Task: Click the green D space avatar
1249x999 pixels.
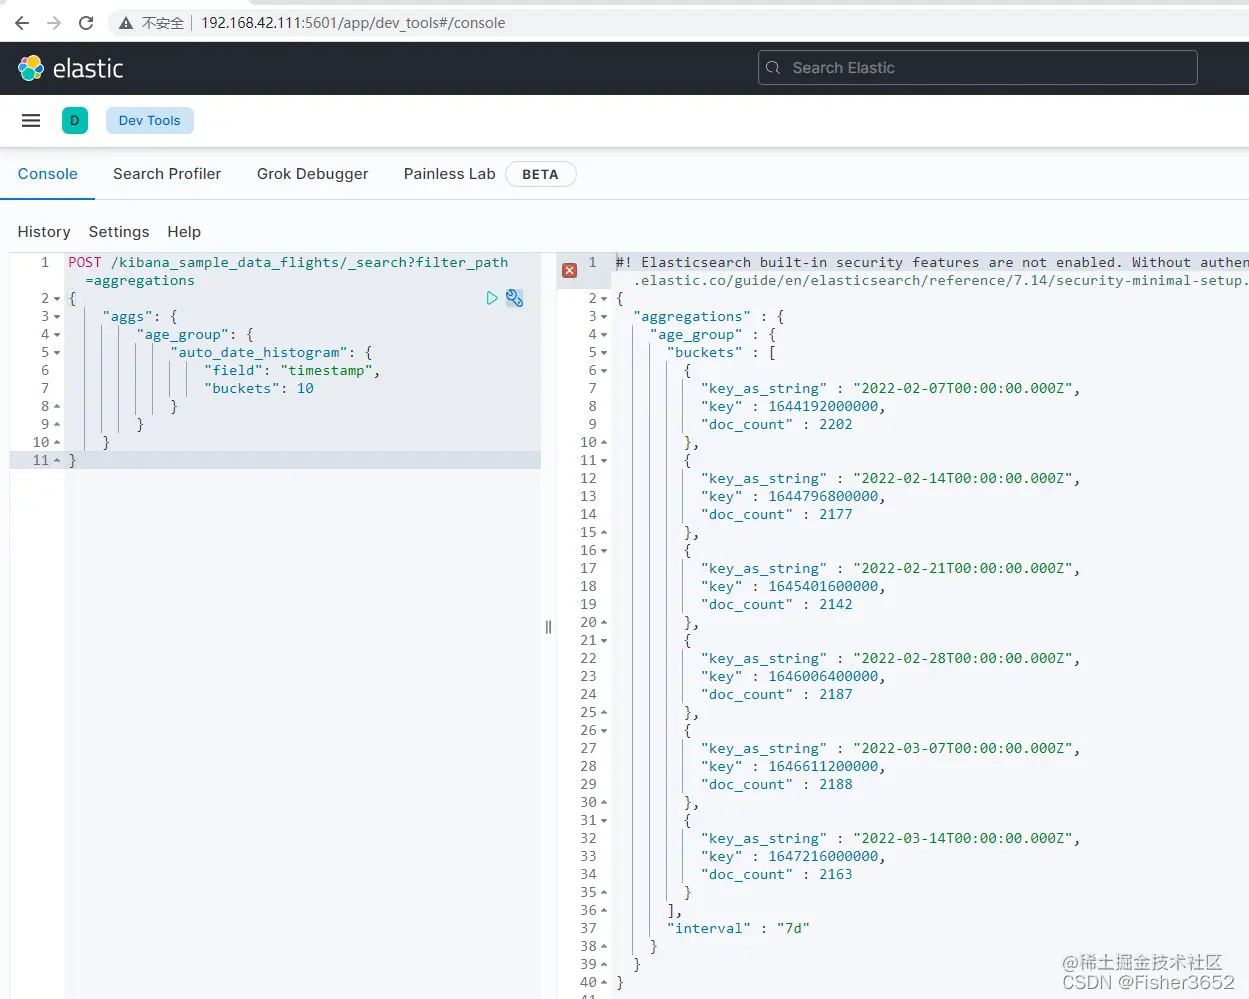Action: click(75, 120)
